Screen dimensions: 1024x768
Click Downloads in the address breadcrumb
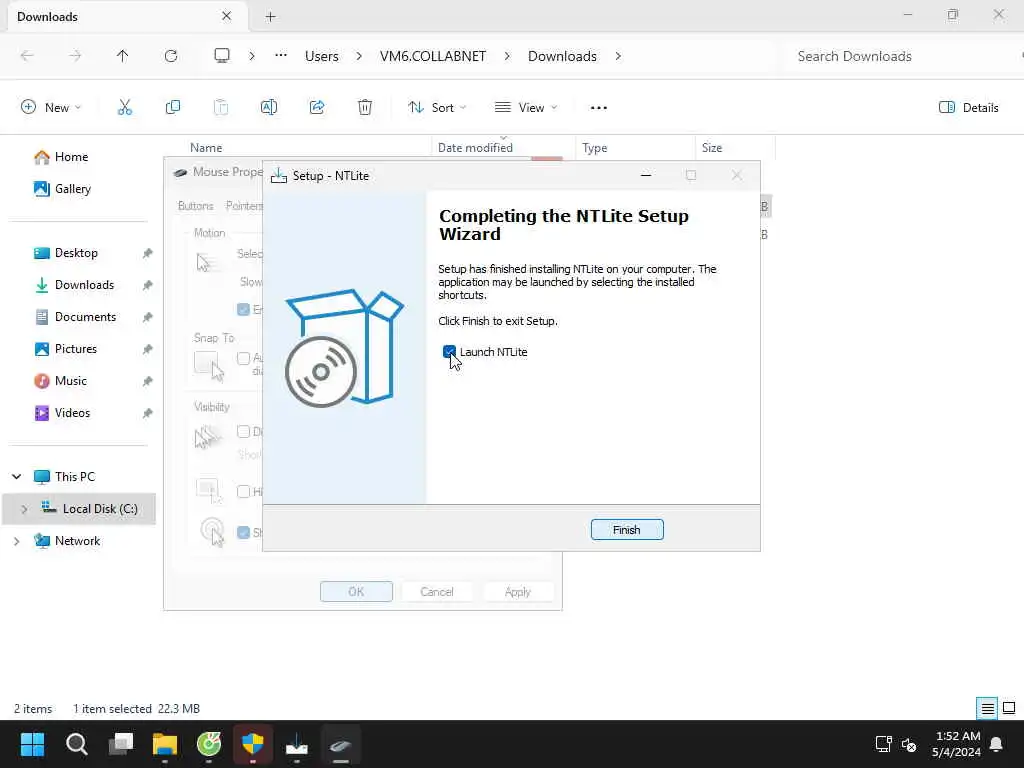(562, 56)
